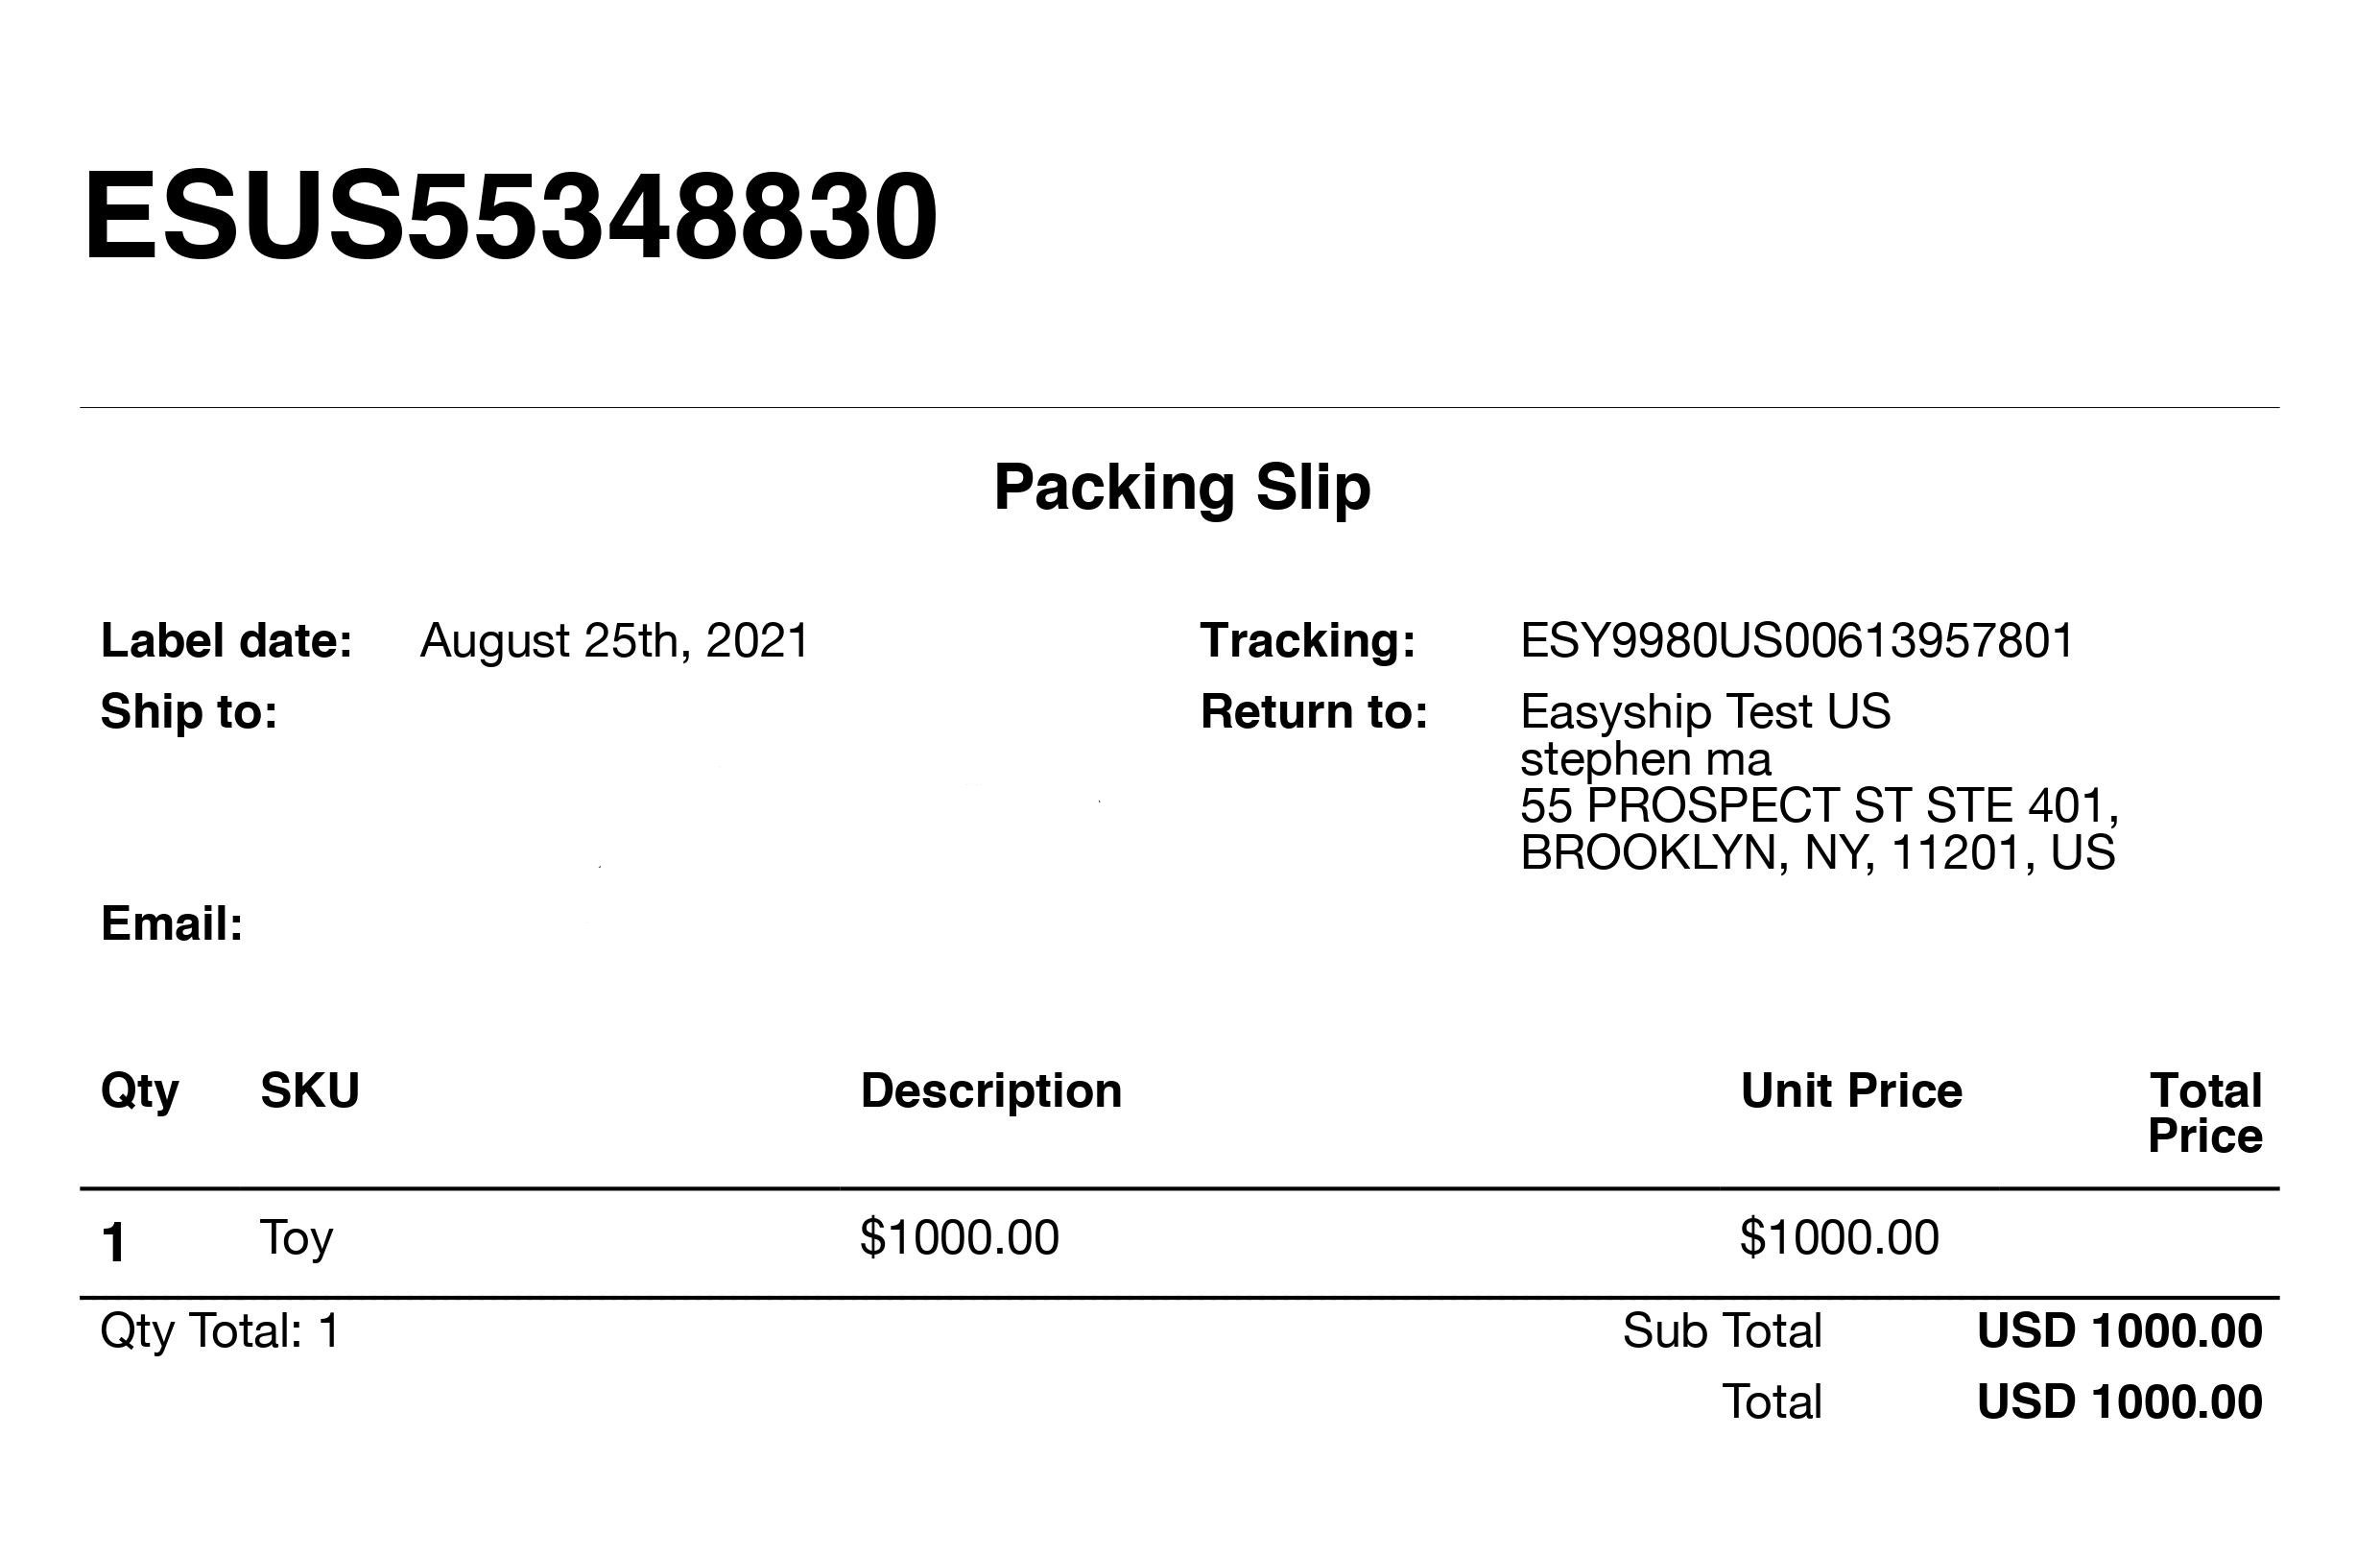Click the SKU column header

[310, 1090]
